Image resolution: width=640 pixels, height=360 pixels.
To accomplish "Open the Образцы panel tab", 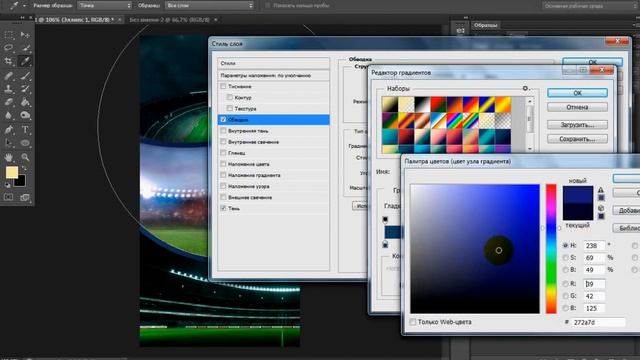I will [486, 25].
